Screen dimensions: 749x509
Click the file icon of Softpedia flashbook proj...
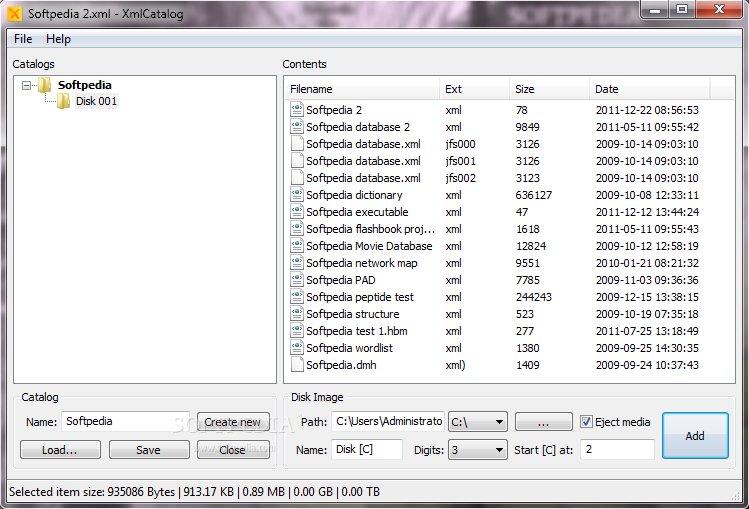point(297,229)
